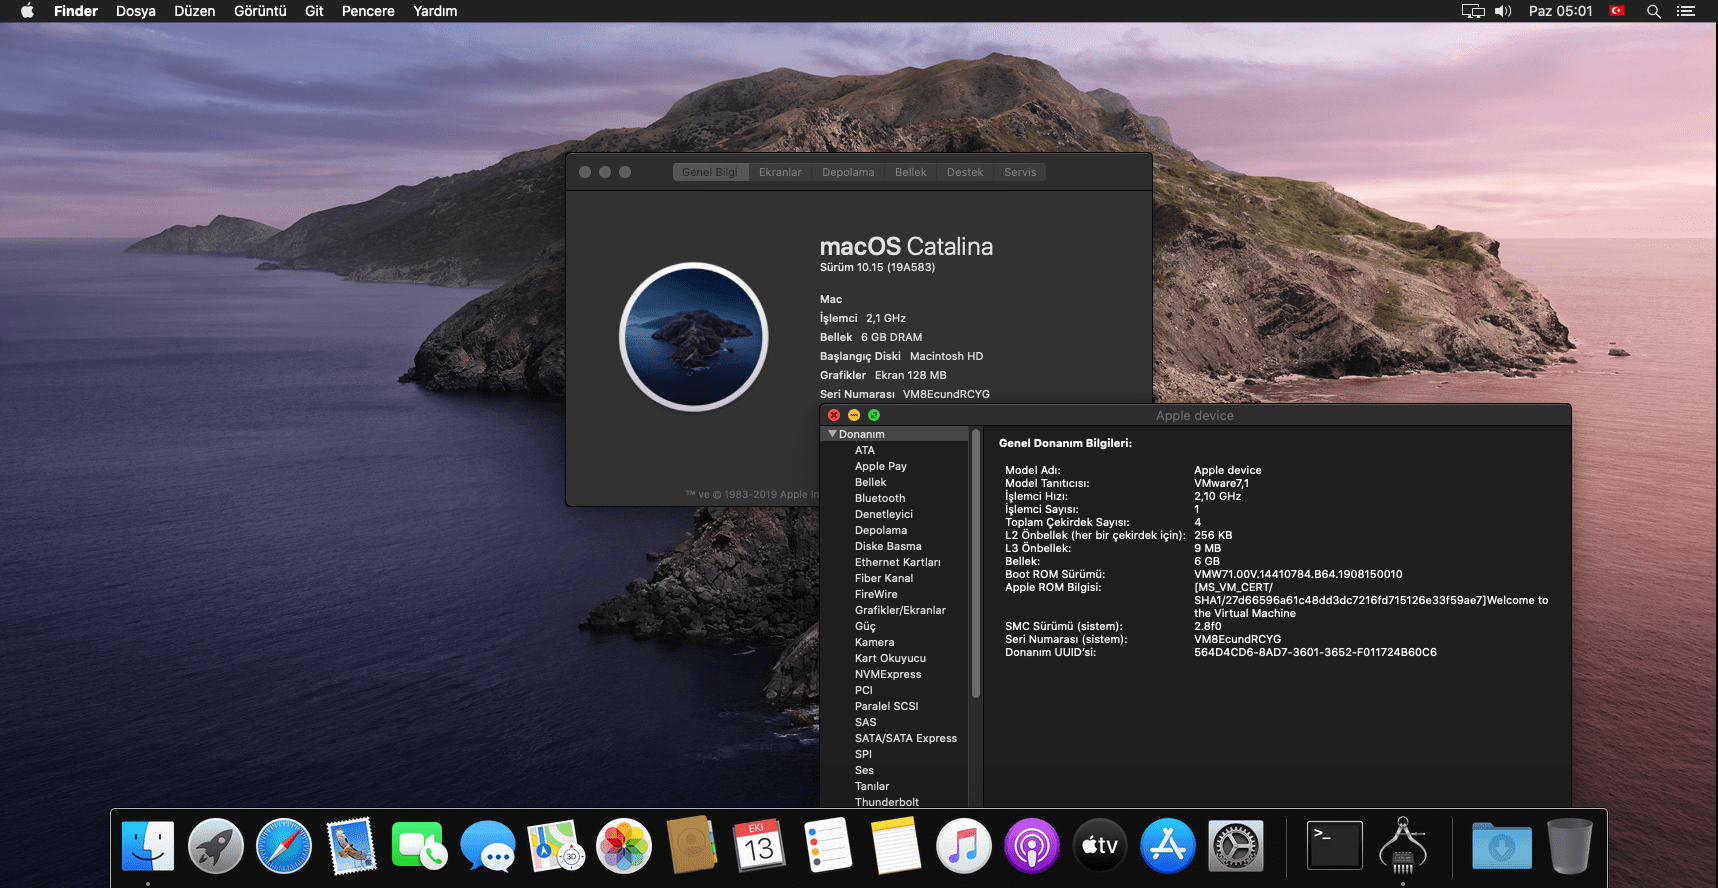This screenshot has width=1718, height=888.
Task: Switch to the Bellek tab
Action: pos(910,172)
